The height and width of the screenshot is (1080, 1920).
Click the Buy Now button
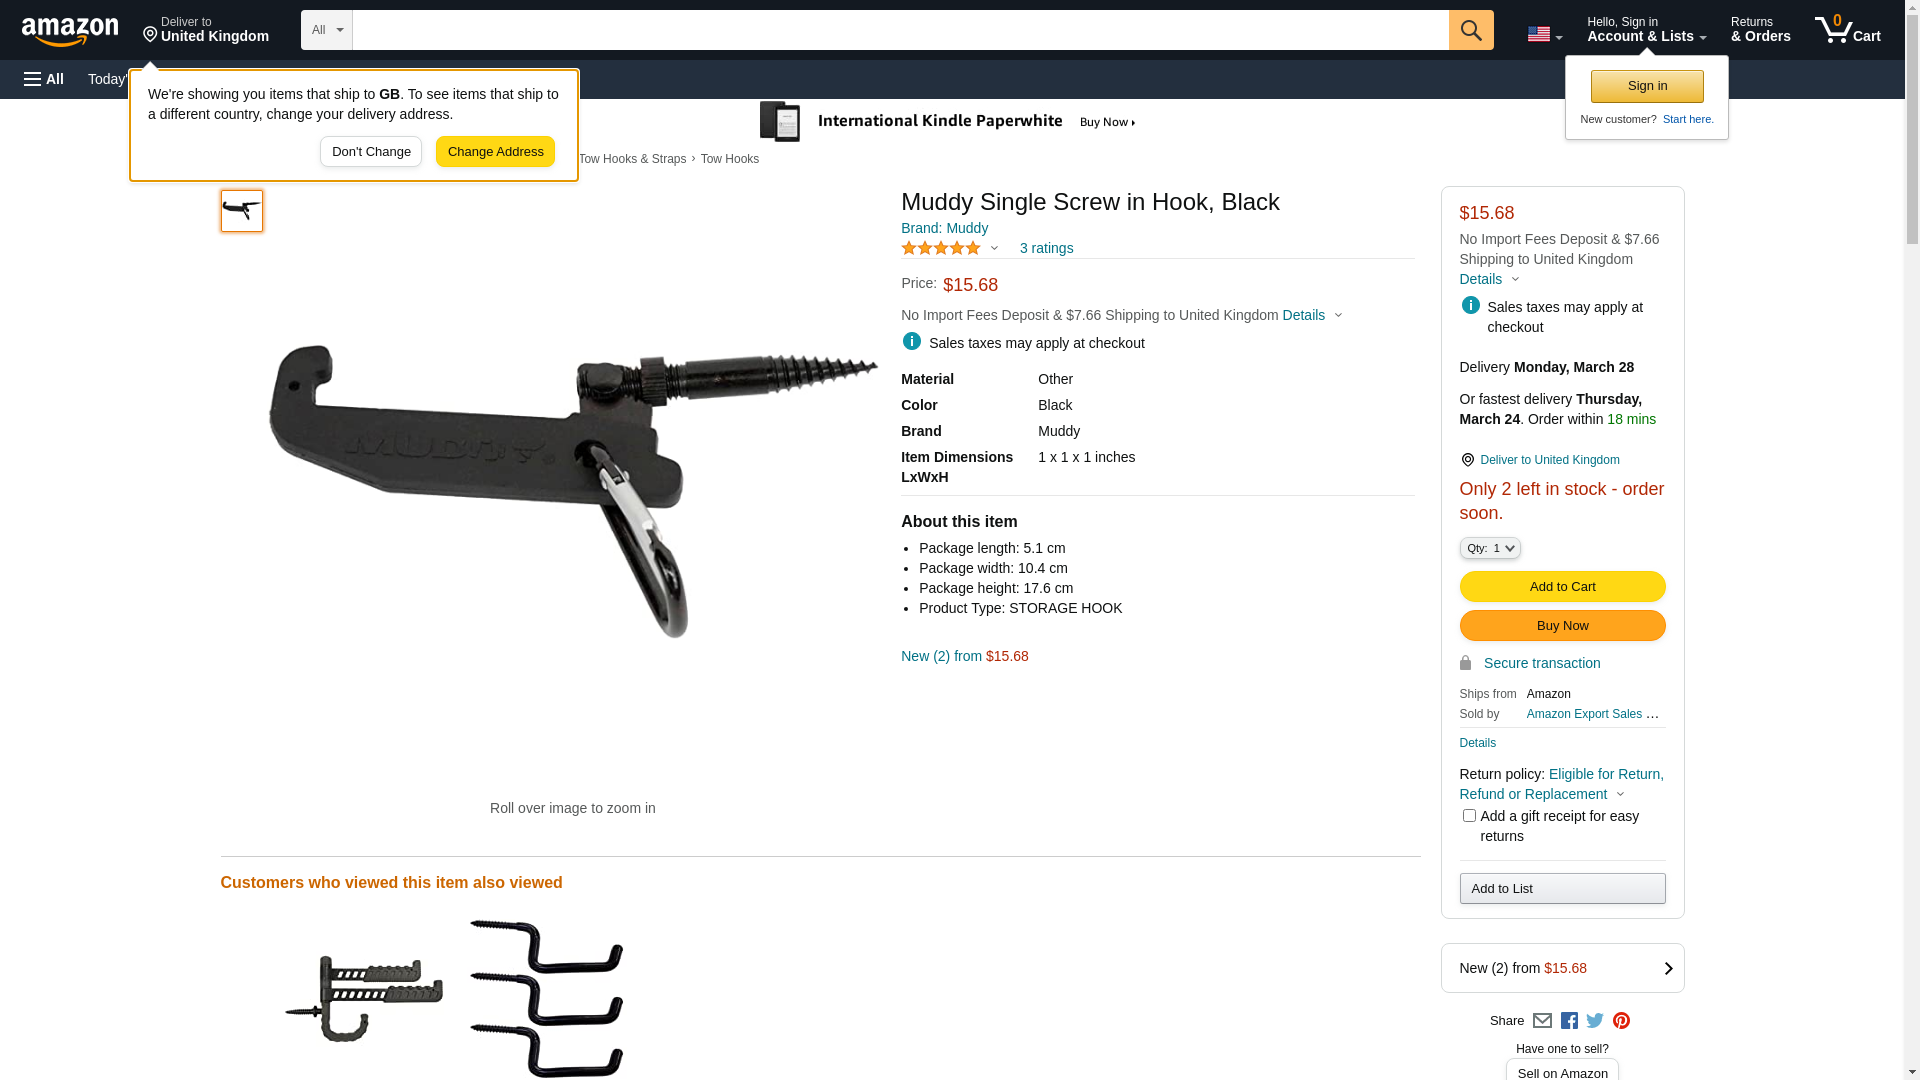coord(1562,626)
